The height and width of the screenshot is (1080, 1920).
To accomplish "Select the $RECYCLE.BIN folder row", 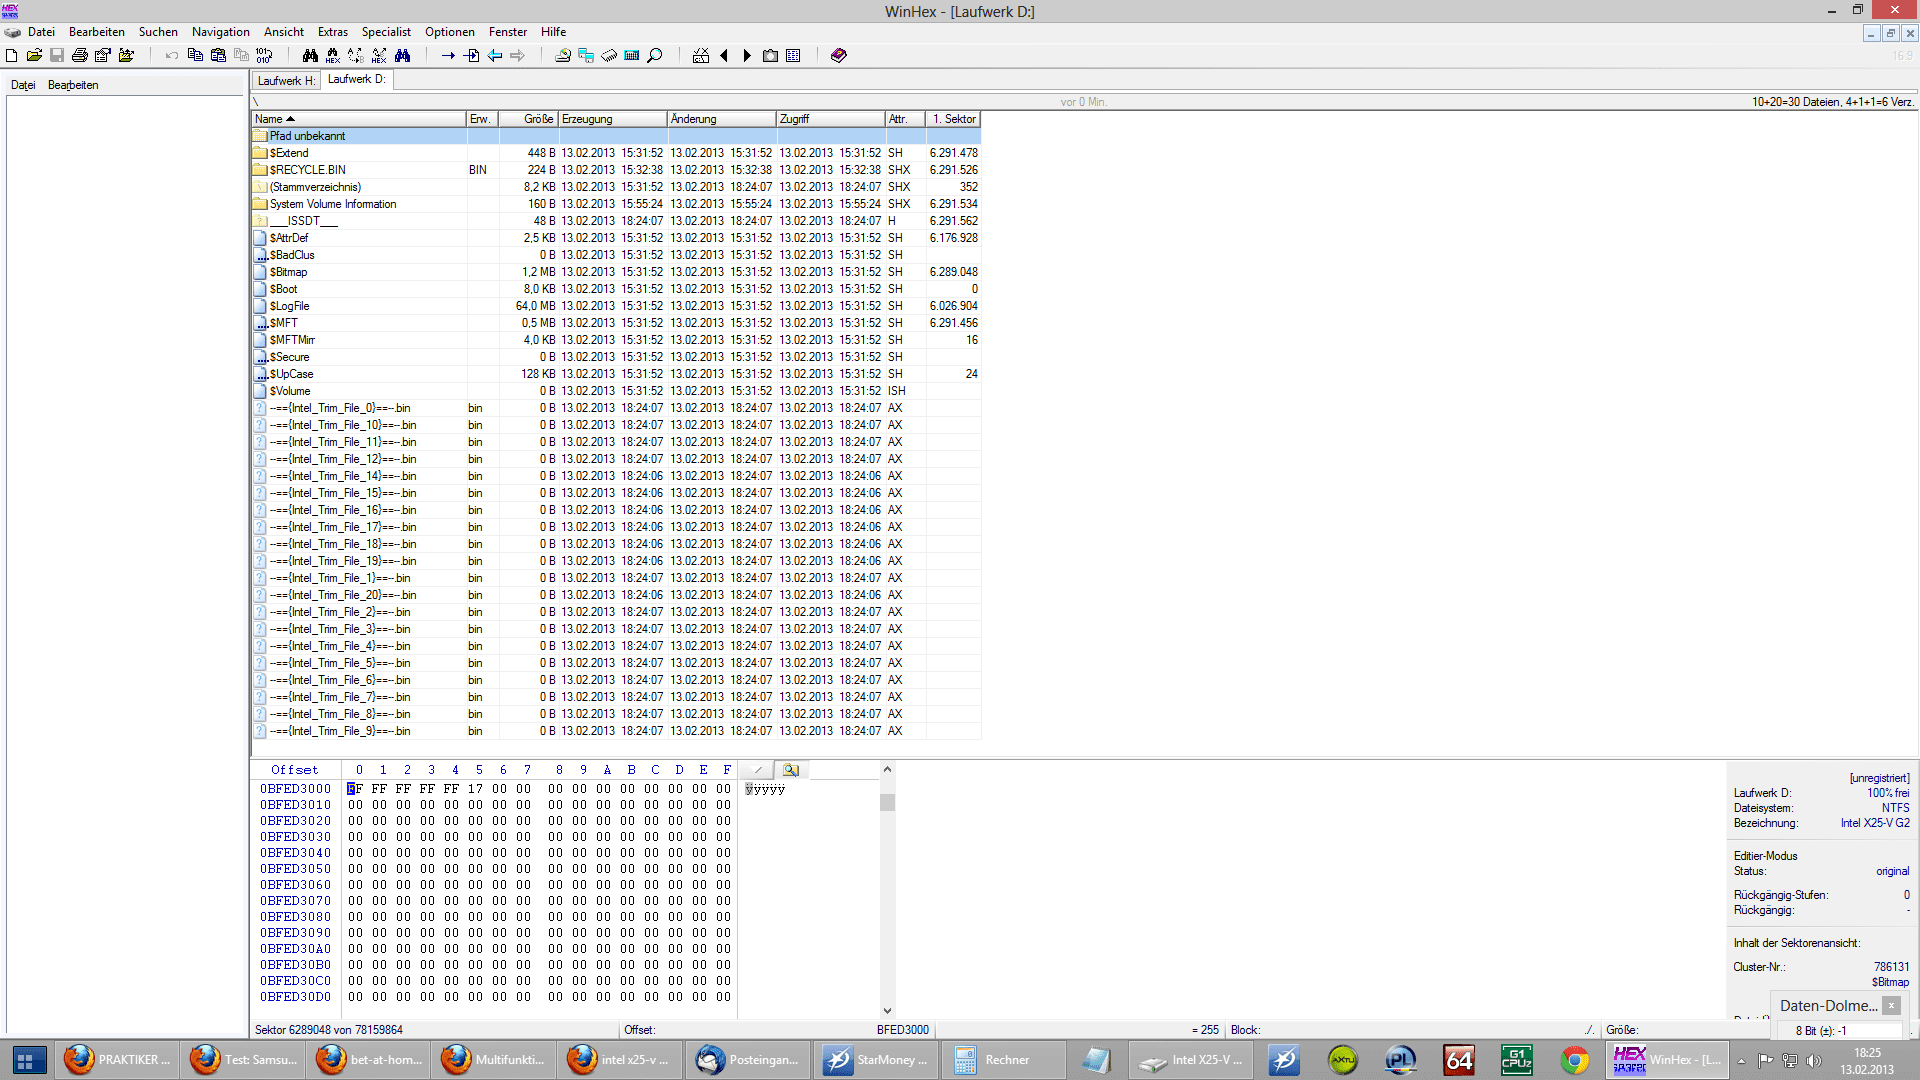I will pos(616,170).
